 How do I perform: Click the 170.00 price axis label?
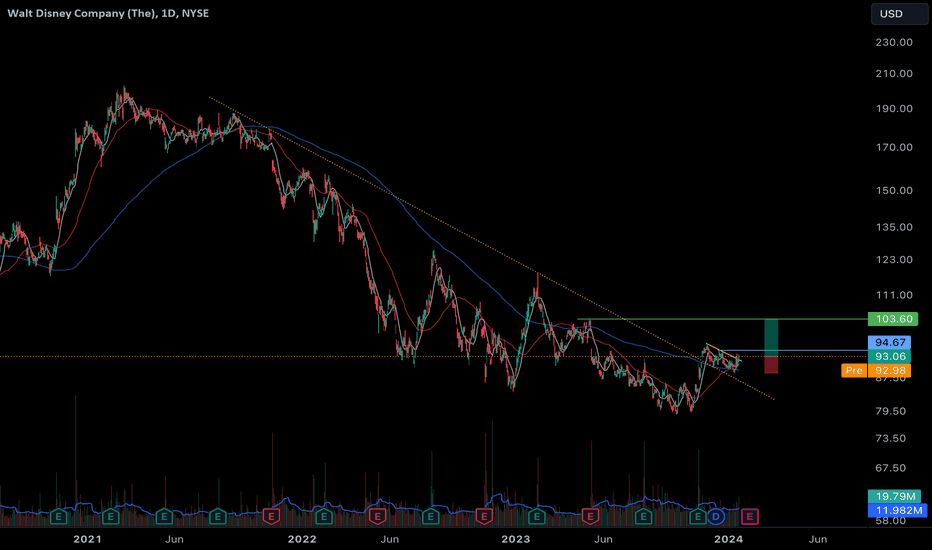tap(894, 147)
